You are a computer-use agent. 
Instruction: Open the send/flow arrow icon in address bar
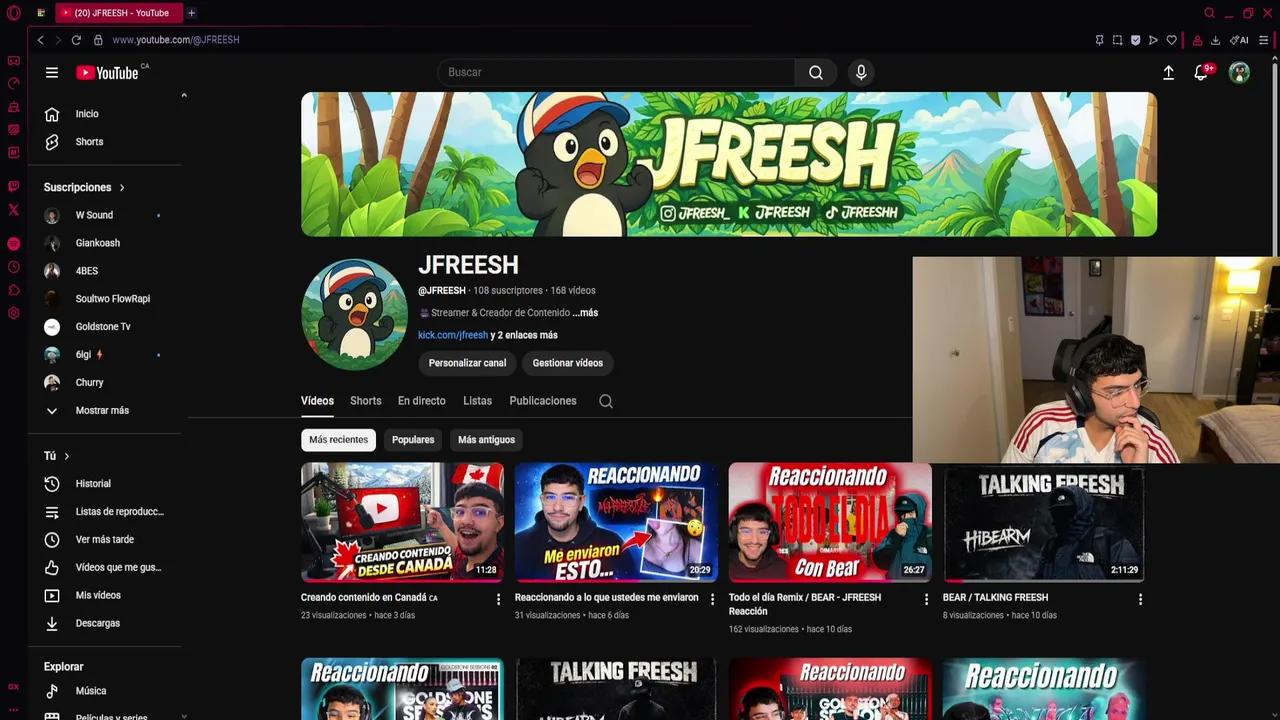coord(1153,40)
